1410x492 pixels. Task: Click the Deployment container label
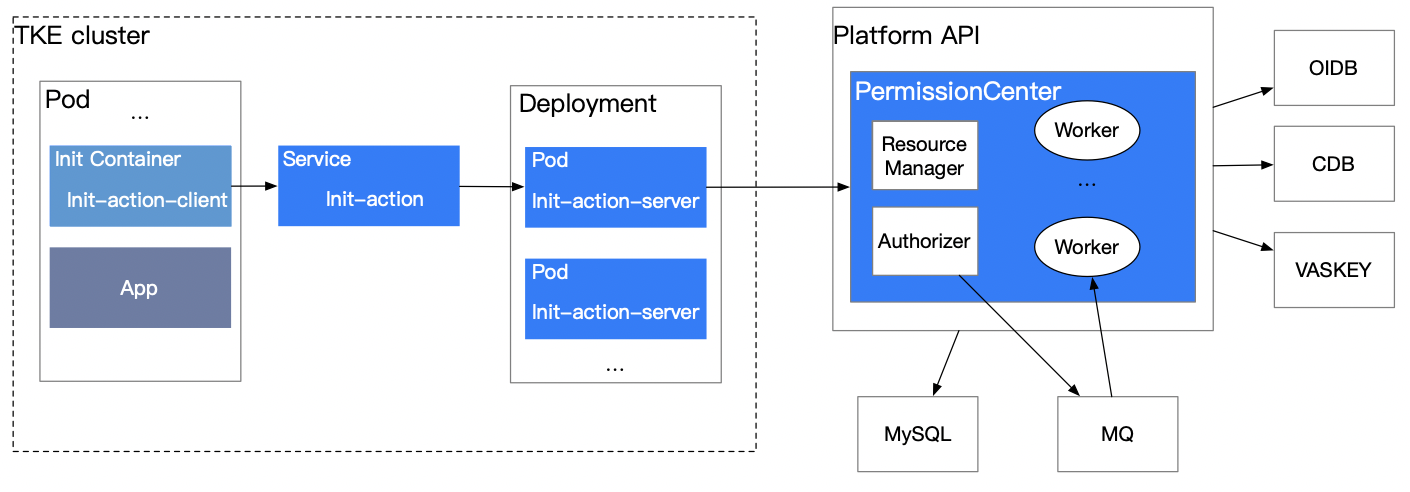[588, 103]
